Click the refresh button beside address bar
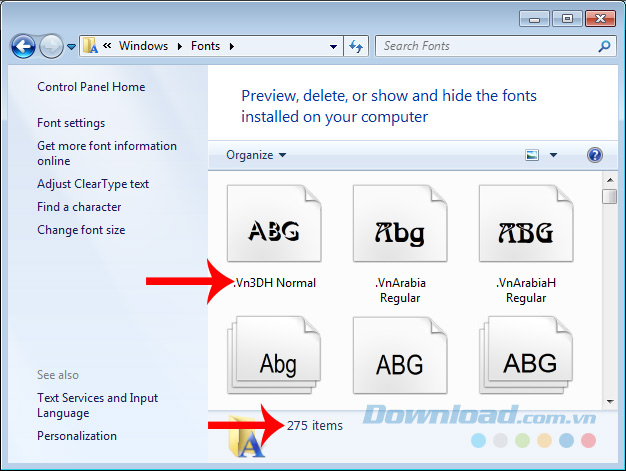626x471 pixels. [356, 46]
